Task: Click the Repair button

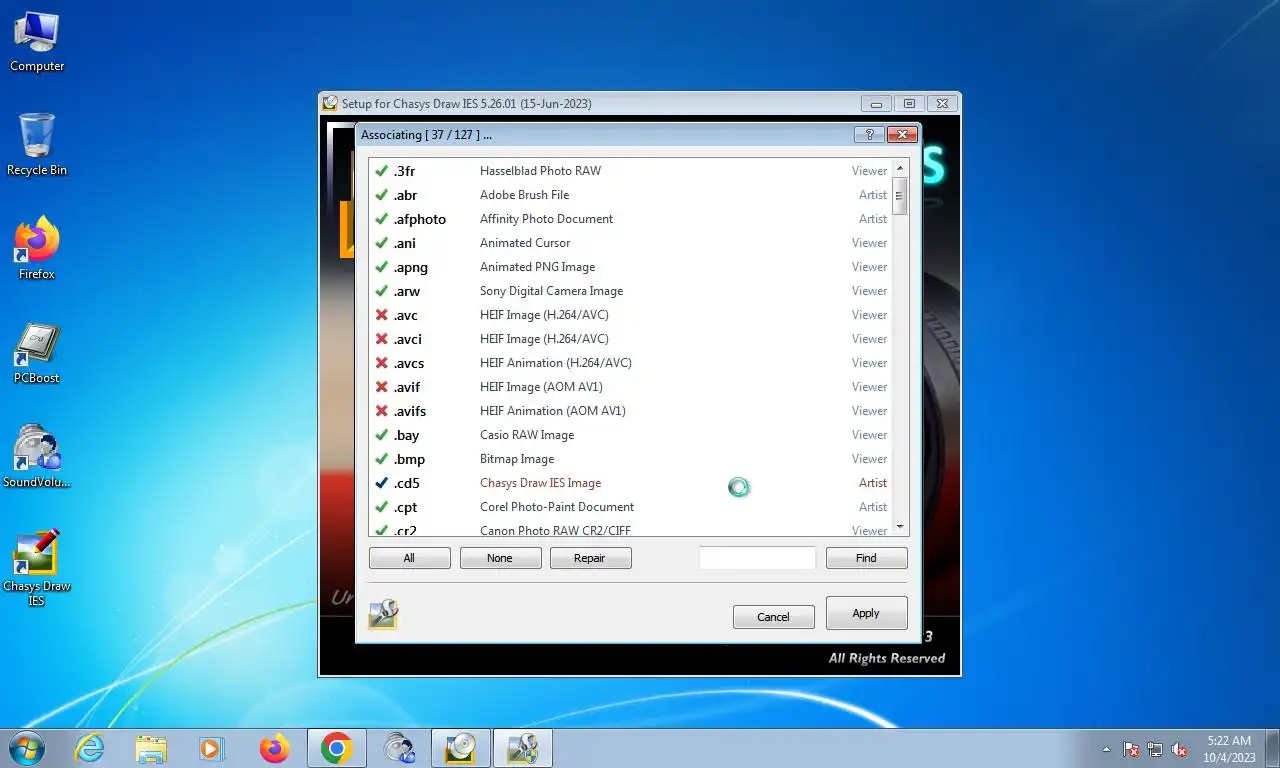Action: tap(590, 558)
